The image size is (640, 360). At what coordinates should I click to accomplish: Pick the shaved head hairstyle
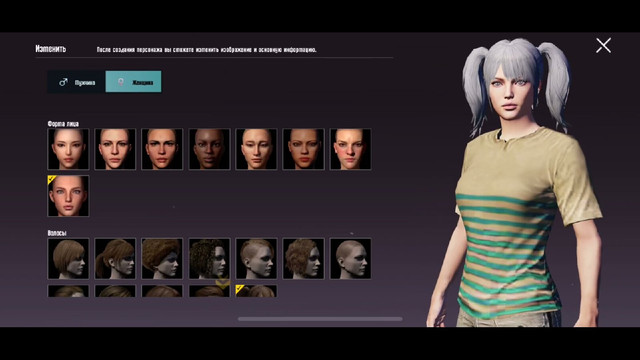pyautogui.click(x=351, y=259)
